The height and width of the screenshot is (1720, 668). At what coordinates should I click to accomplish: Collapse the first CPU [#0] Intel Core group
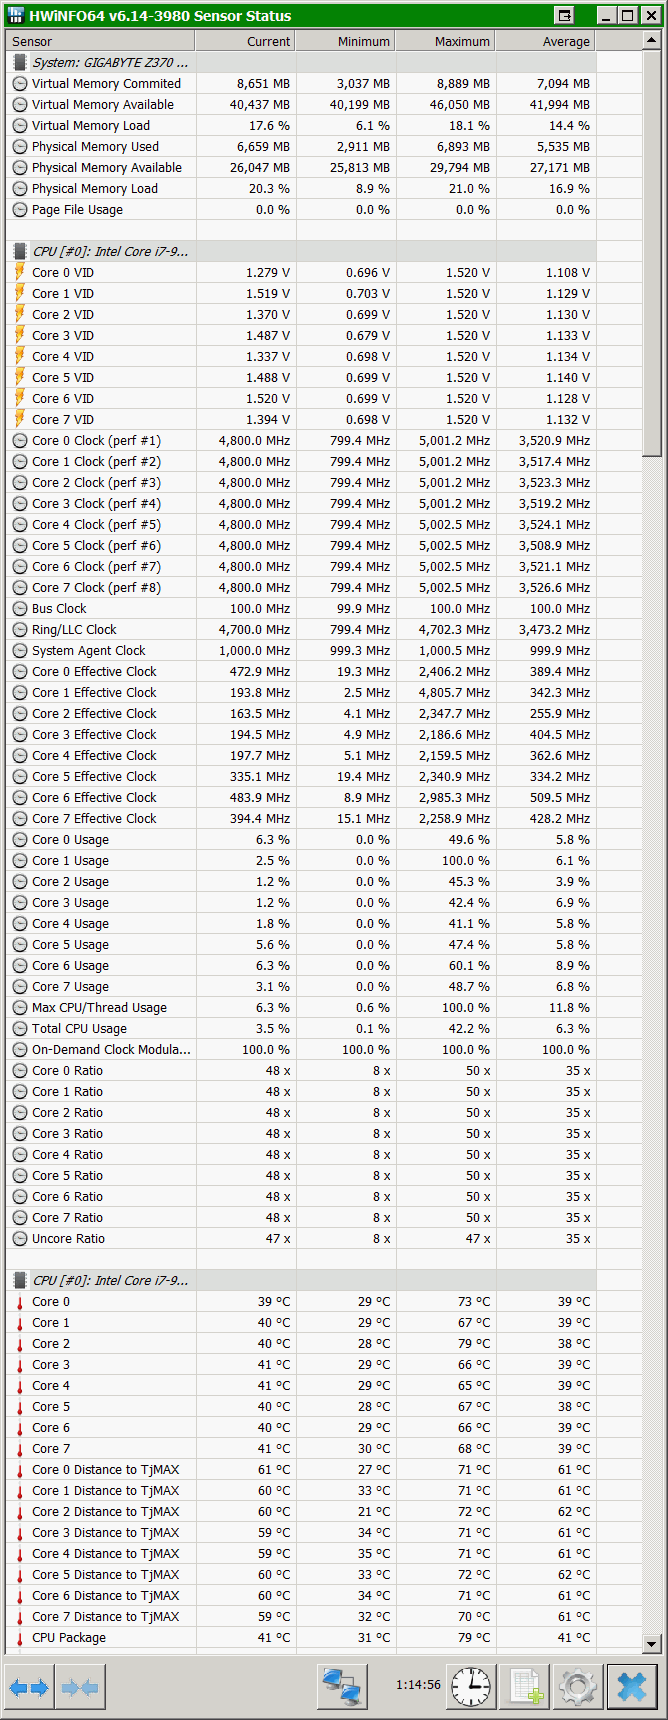click(x=20, y=251)
